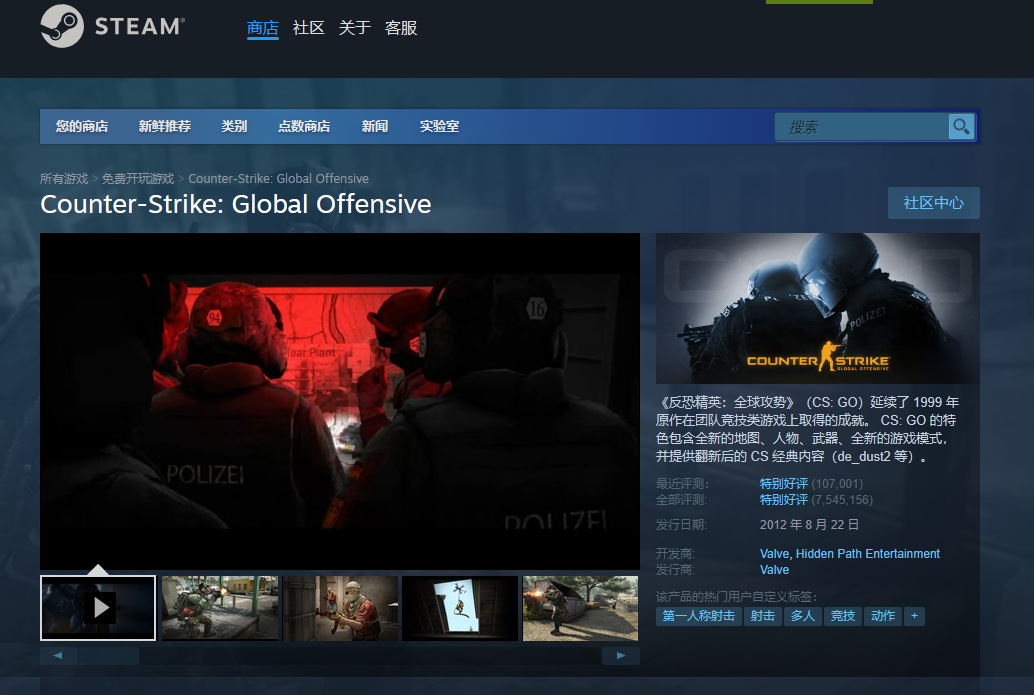Click the main video player area
The height and width of the screenshot is (695, 1034).
340,401
